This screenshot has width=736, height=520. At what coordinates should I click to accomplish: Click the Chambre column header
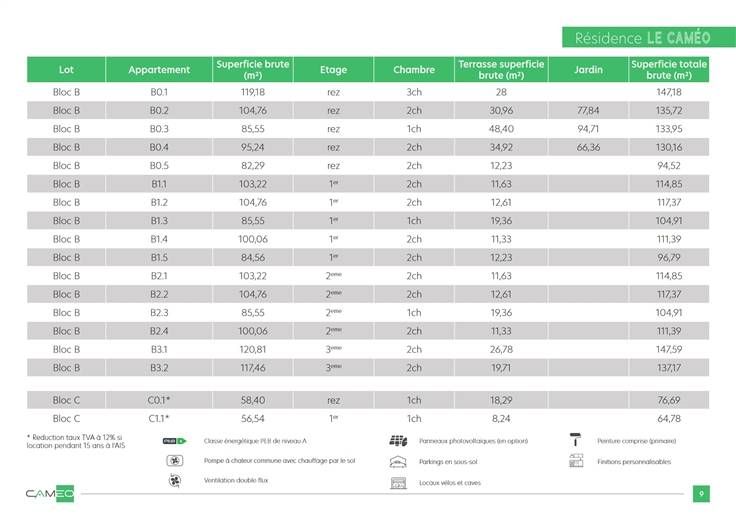414,70
